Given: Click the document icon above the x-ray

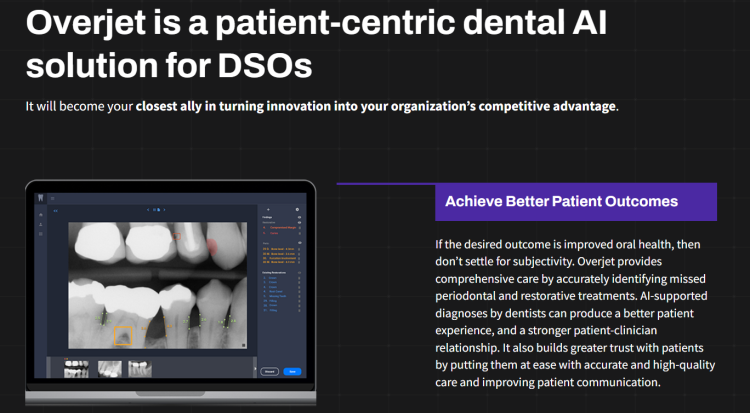Looking at the screenshot, I should [159, 210].
